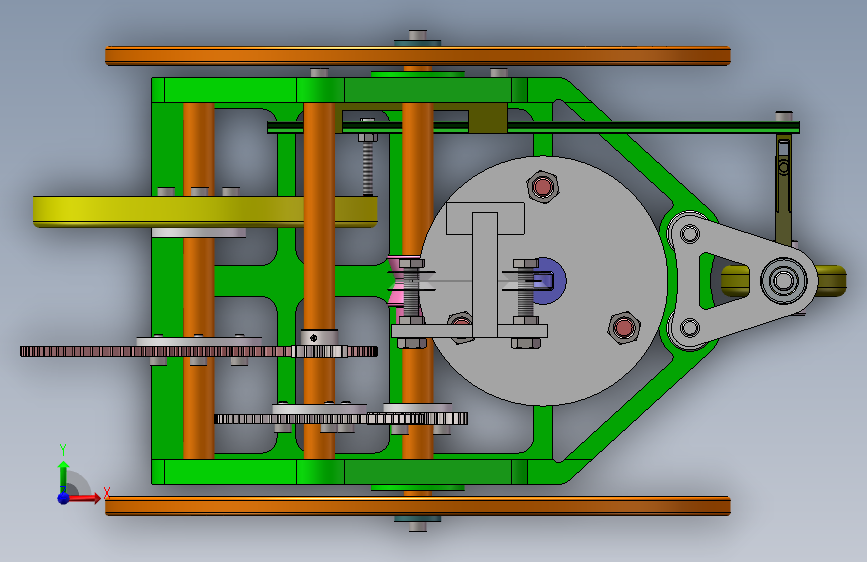The image size is (867, 562).
Task: Click the blue origin ball of the triad
Action: 63,498
